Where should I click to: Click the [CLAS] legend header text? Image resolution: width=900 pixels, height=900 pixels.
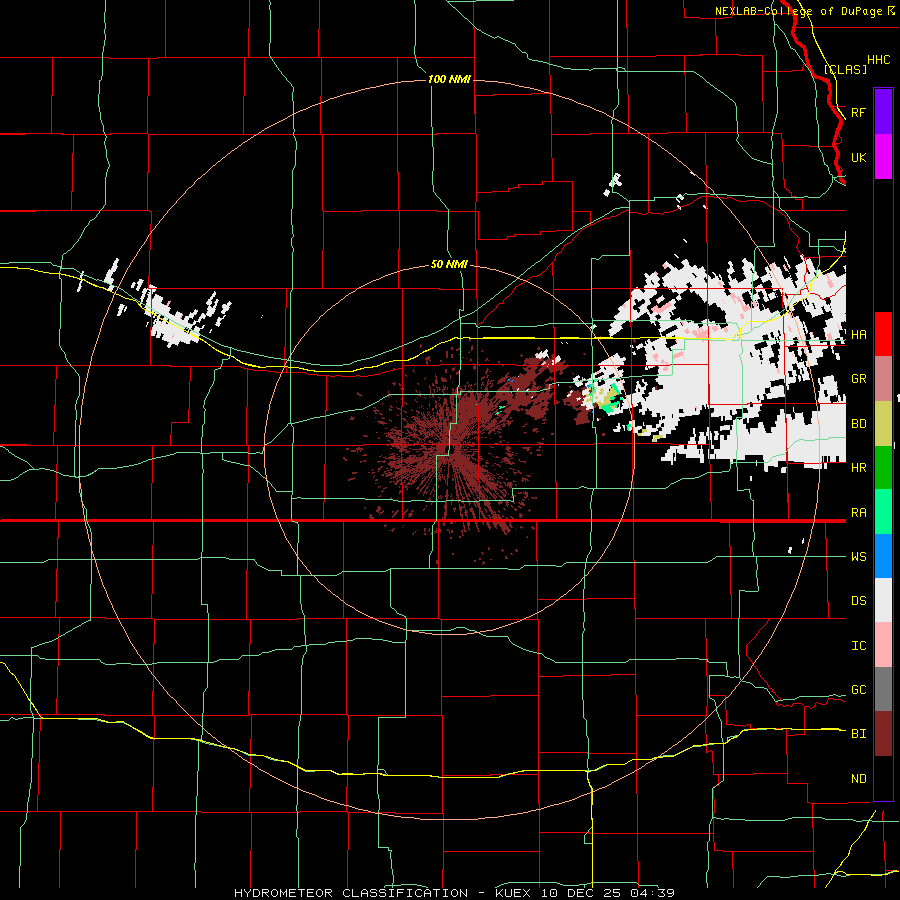pos(845,69)
